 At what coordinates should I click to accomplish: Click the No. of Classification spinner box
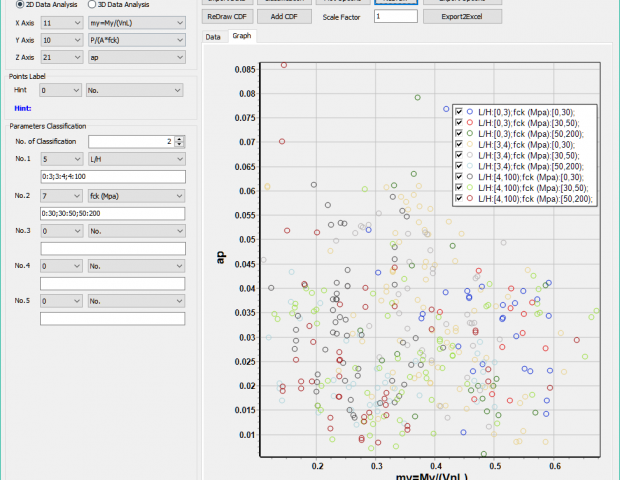point(130,141)
